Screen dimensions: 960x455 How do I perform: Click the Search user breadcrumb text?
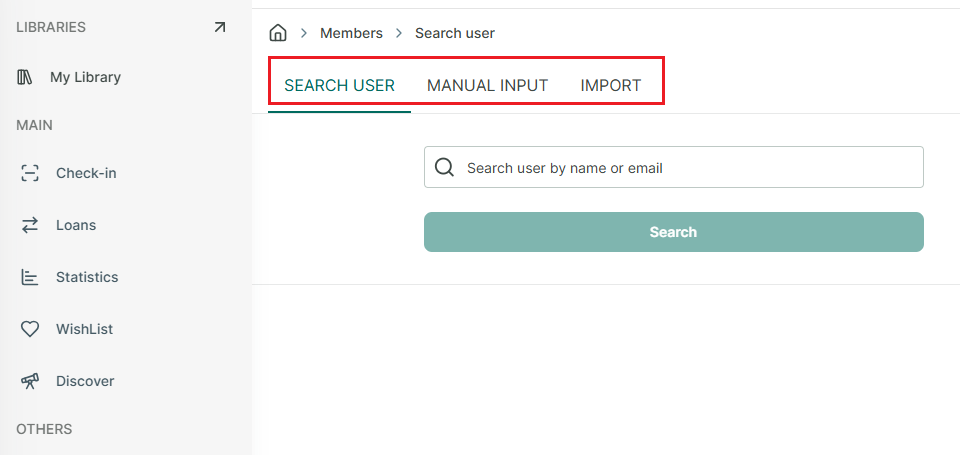tap(455, 33)
